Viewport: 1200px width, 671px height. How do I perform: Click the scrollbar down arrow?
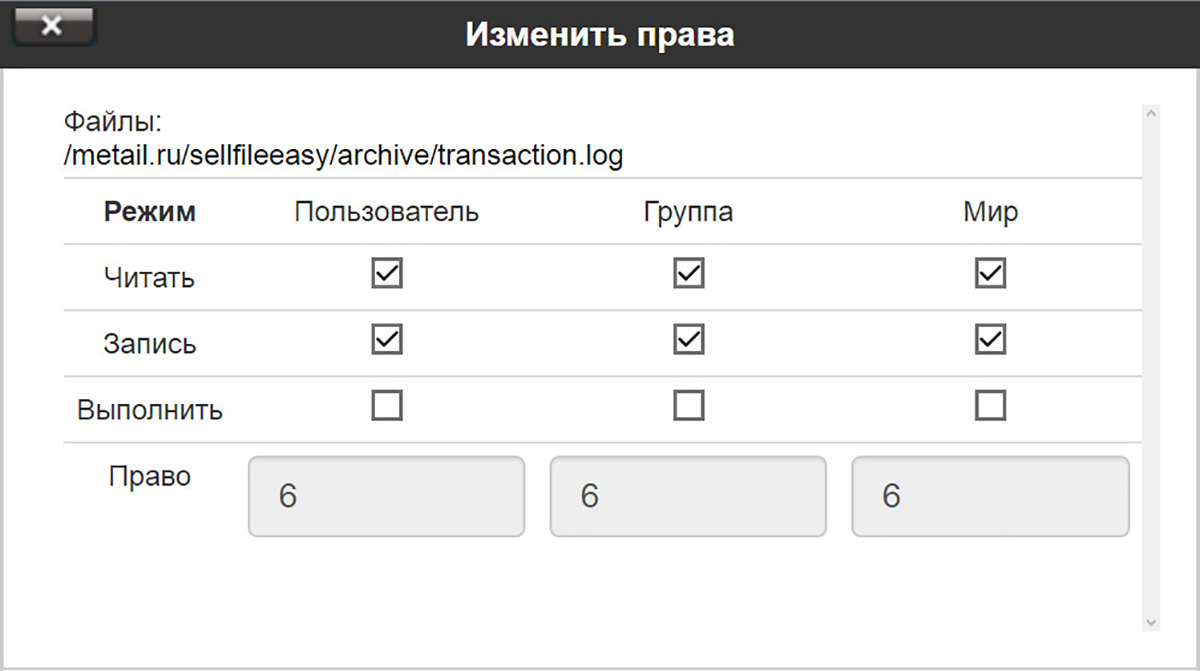1151,623
